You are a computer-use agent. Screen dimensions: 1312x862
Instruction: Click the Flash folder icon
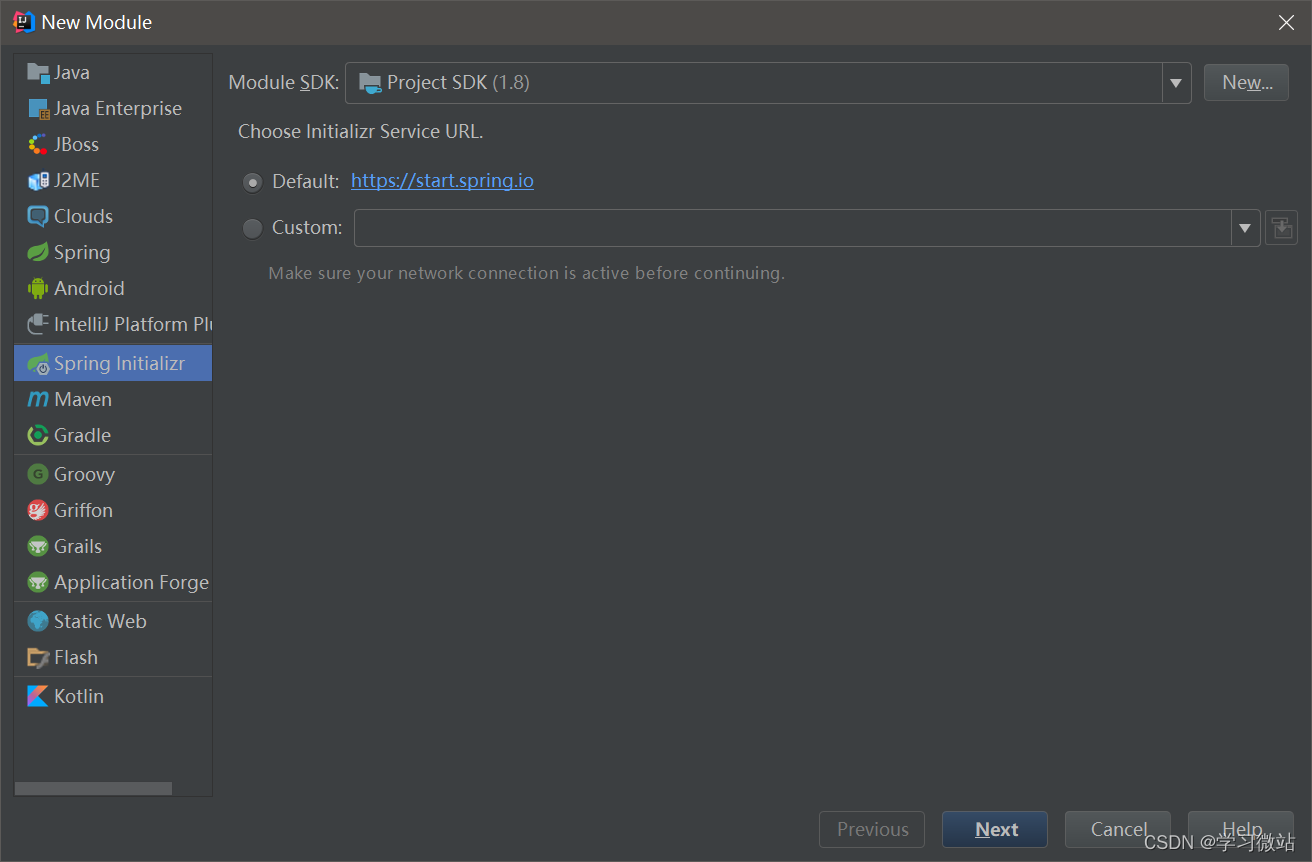[x=38, y=657]
